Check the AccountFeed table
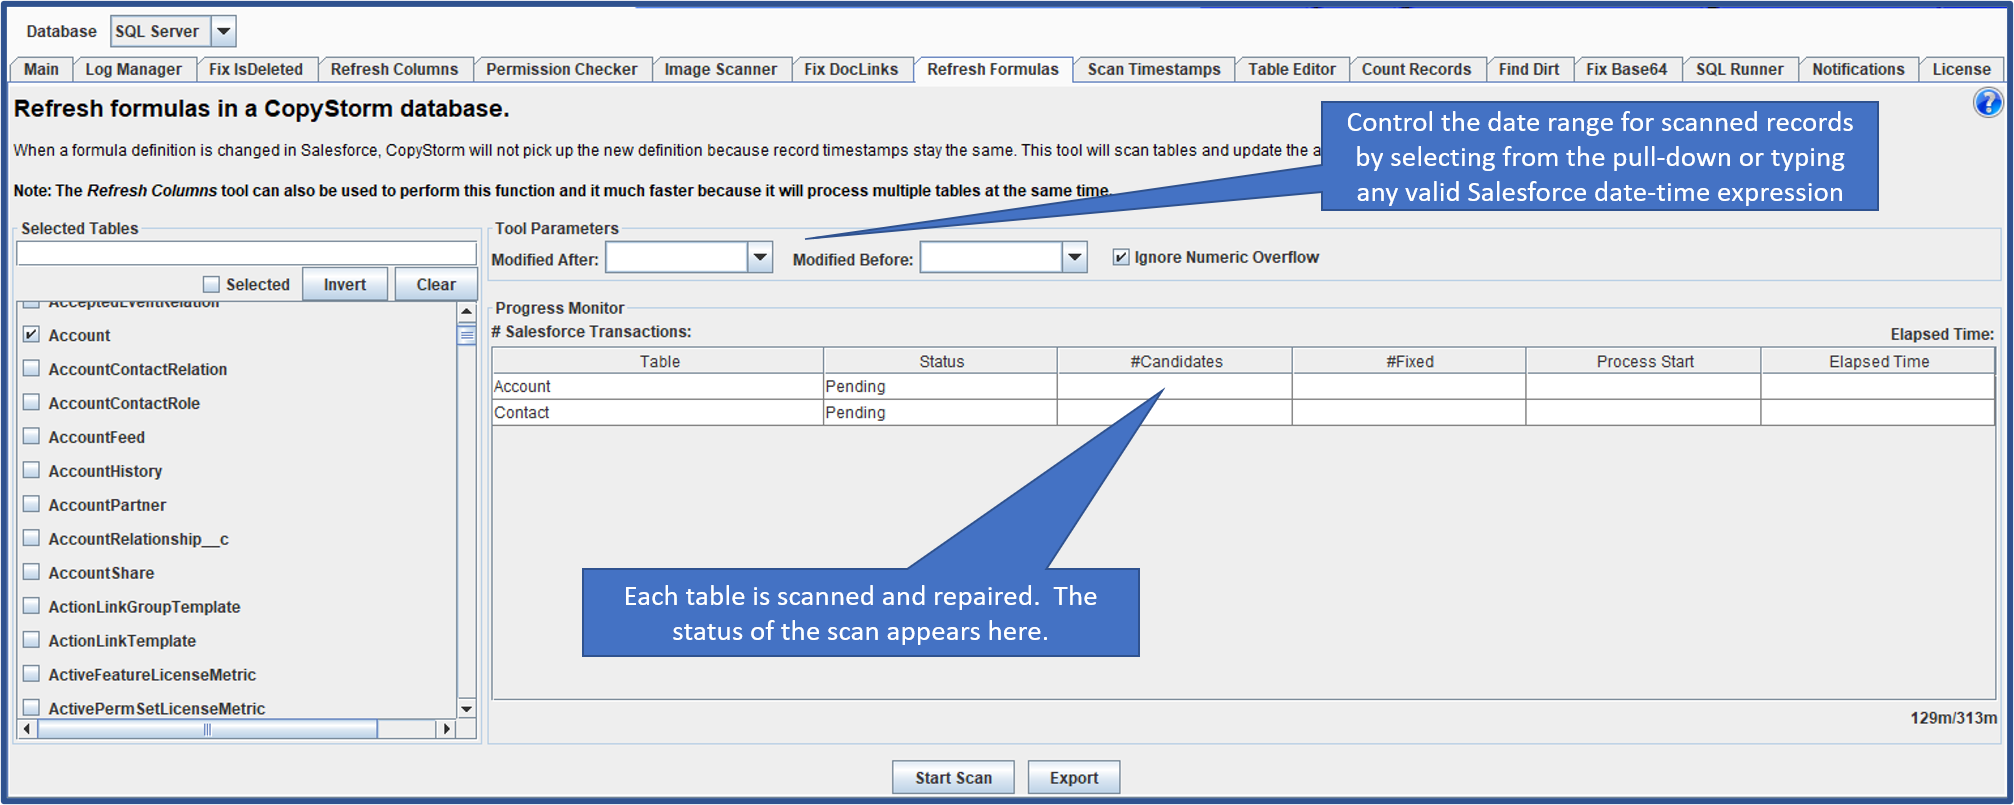This screenshot has width=2014, height=805. coord(31,436)
